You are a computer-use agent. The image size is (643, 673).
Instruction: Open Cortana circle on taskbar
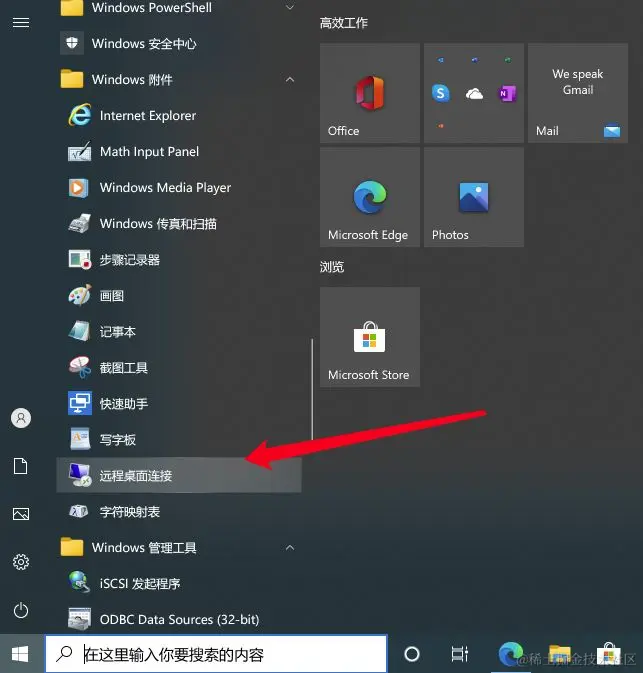pyautogui.click(x=412, y=654)
